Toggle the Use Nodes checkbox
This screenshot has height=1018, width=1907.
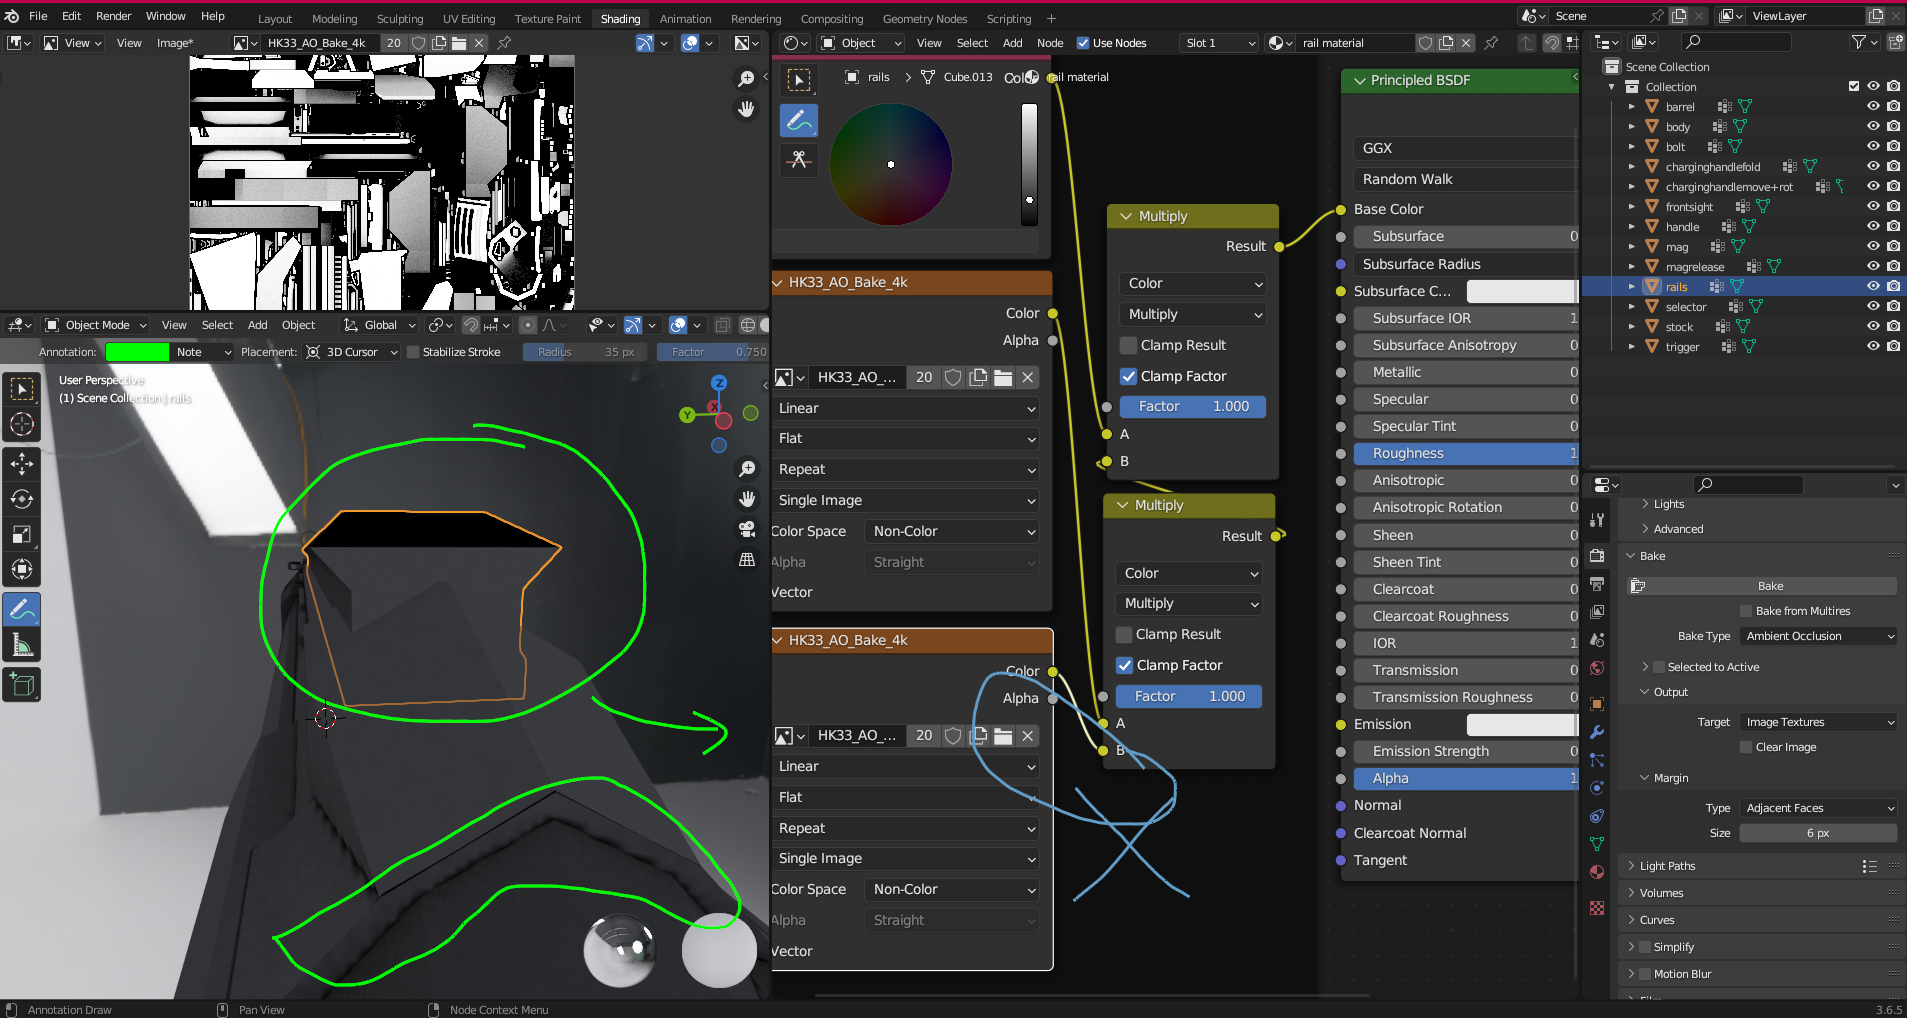1083,43
